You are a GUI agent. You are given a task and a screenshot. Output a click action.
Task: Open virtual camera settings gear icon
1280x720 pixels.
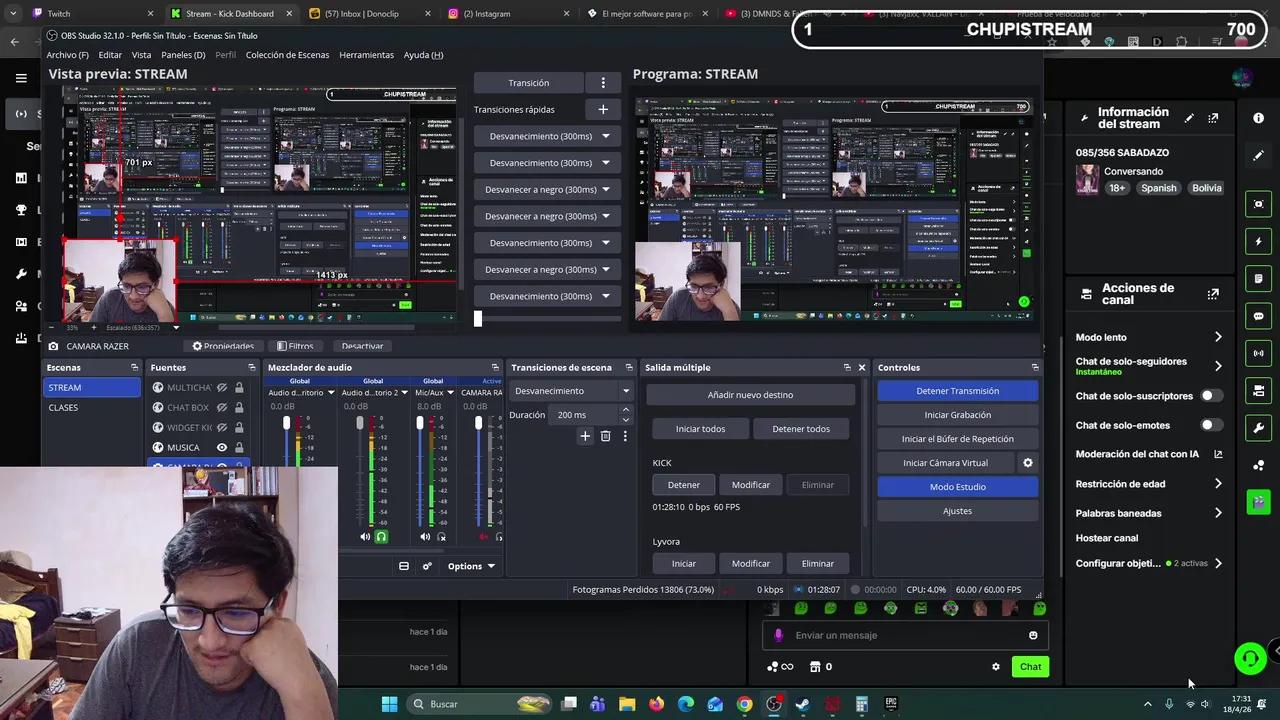coord(1027,463)
